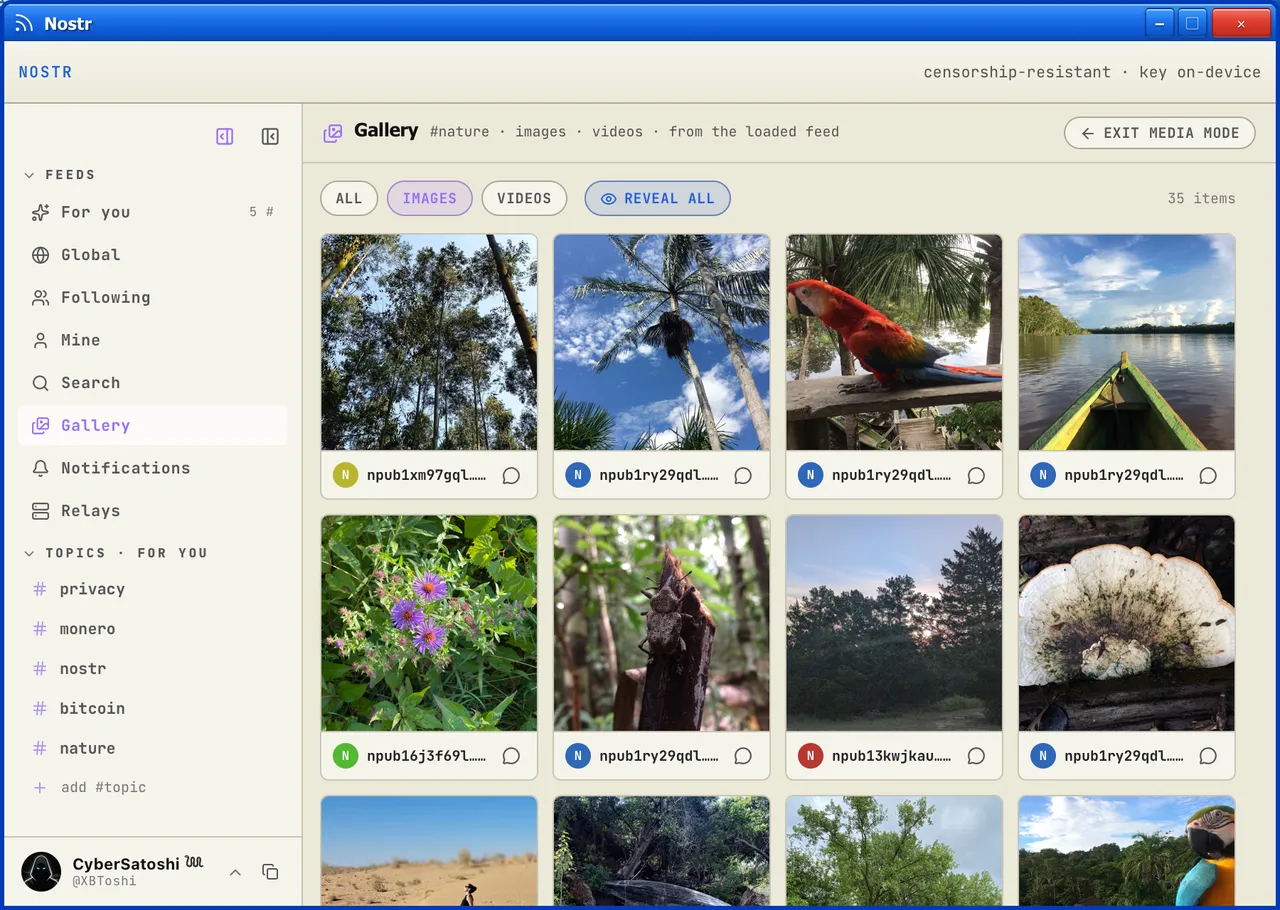The width and height of the screenshot is (1280, 910).
Task: Click the yellow N avatar of npub1xm97gql
Action: point(345,476)
